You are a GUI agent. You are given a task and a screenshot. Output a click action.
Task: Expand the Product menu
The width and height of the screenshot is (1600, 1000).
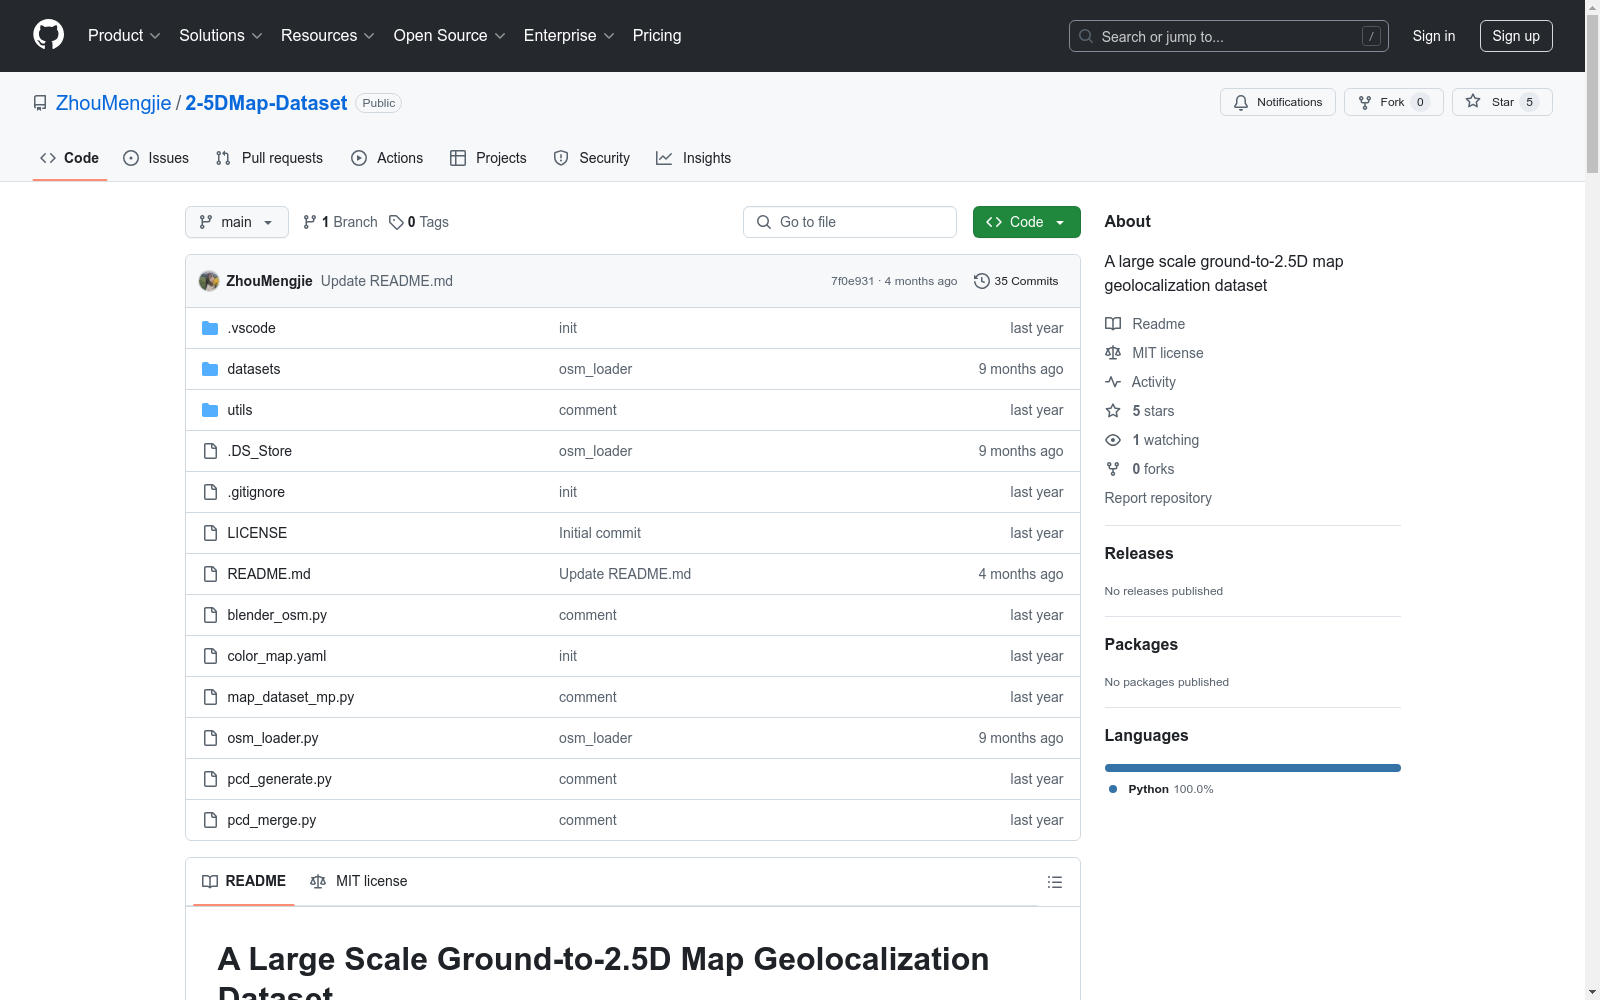click(x=124, y=36)
